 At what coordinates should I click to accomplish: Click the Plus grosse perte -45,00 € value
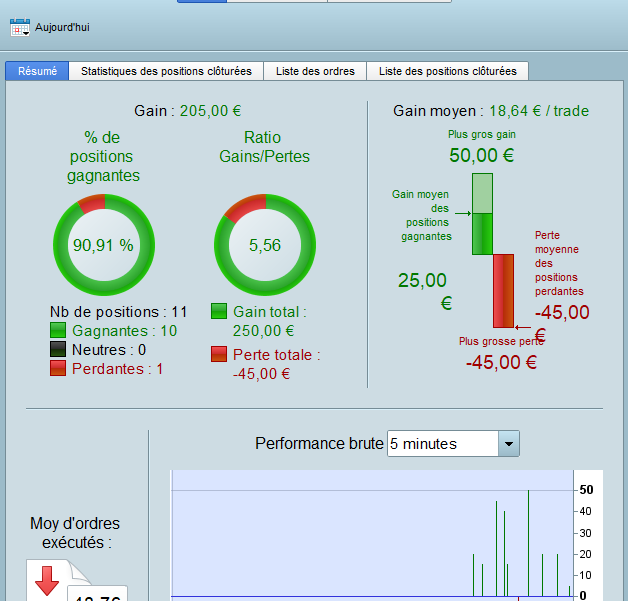click(x=501, y=363)
